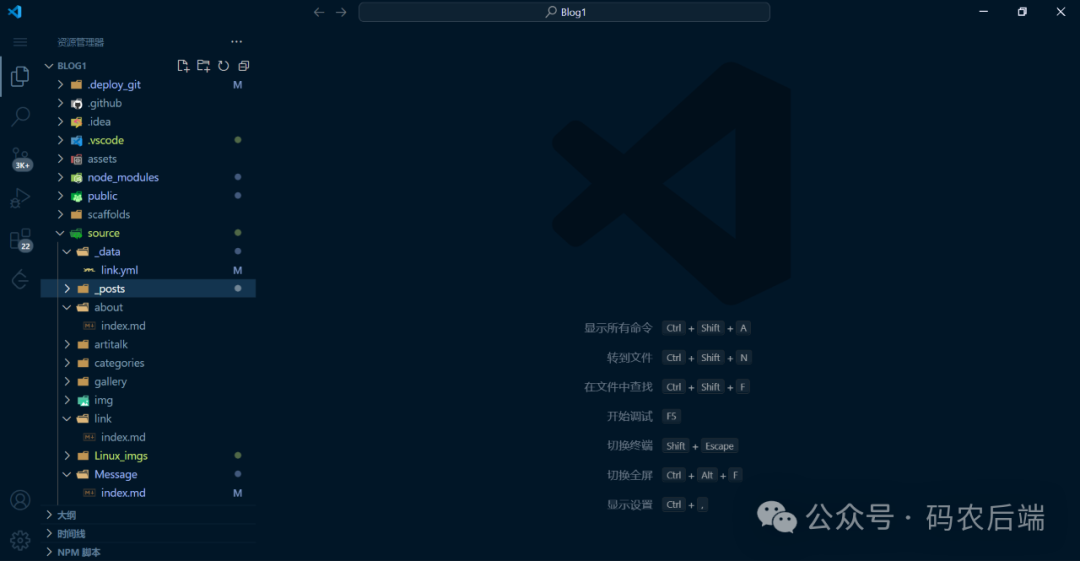Go forward using the right arrow
The width and height of the screenshot is (1080, 561).
coord(341,12)
